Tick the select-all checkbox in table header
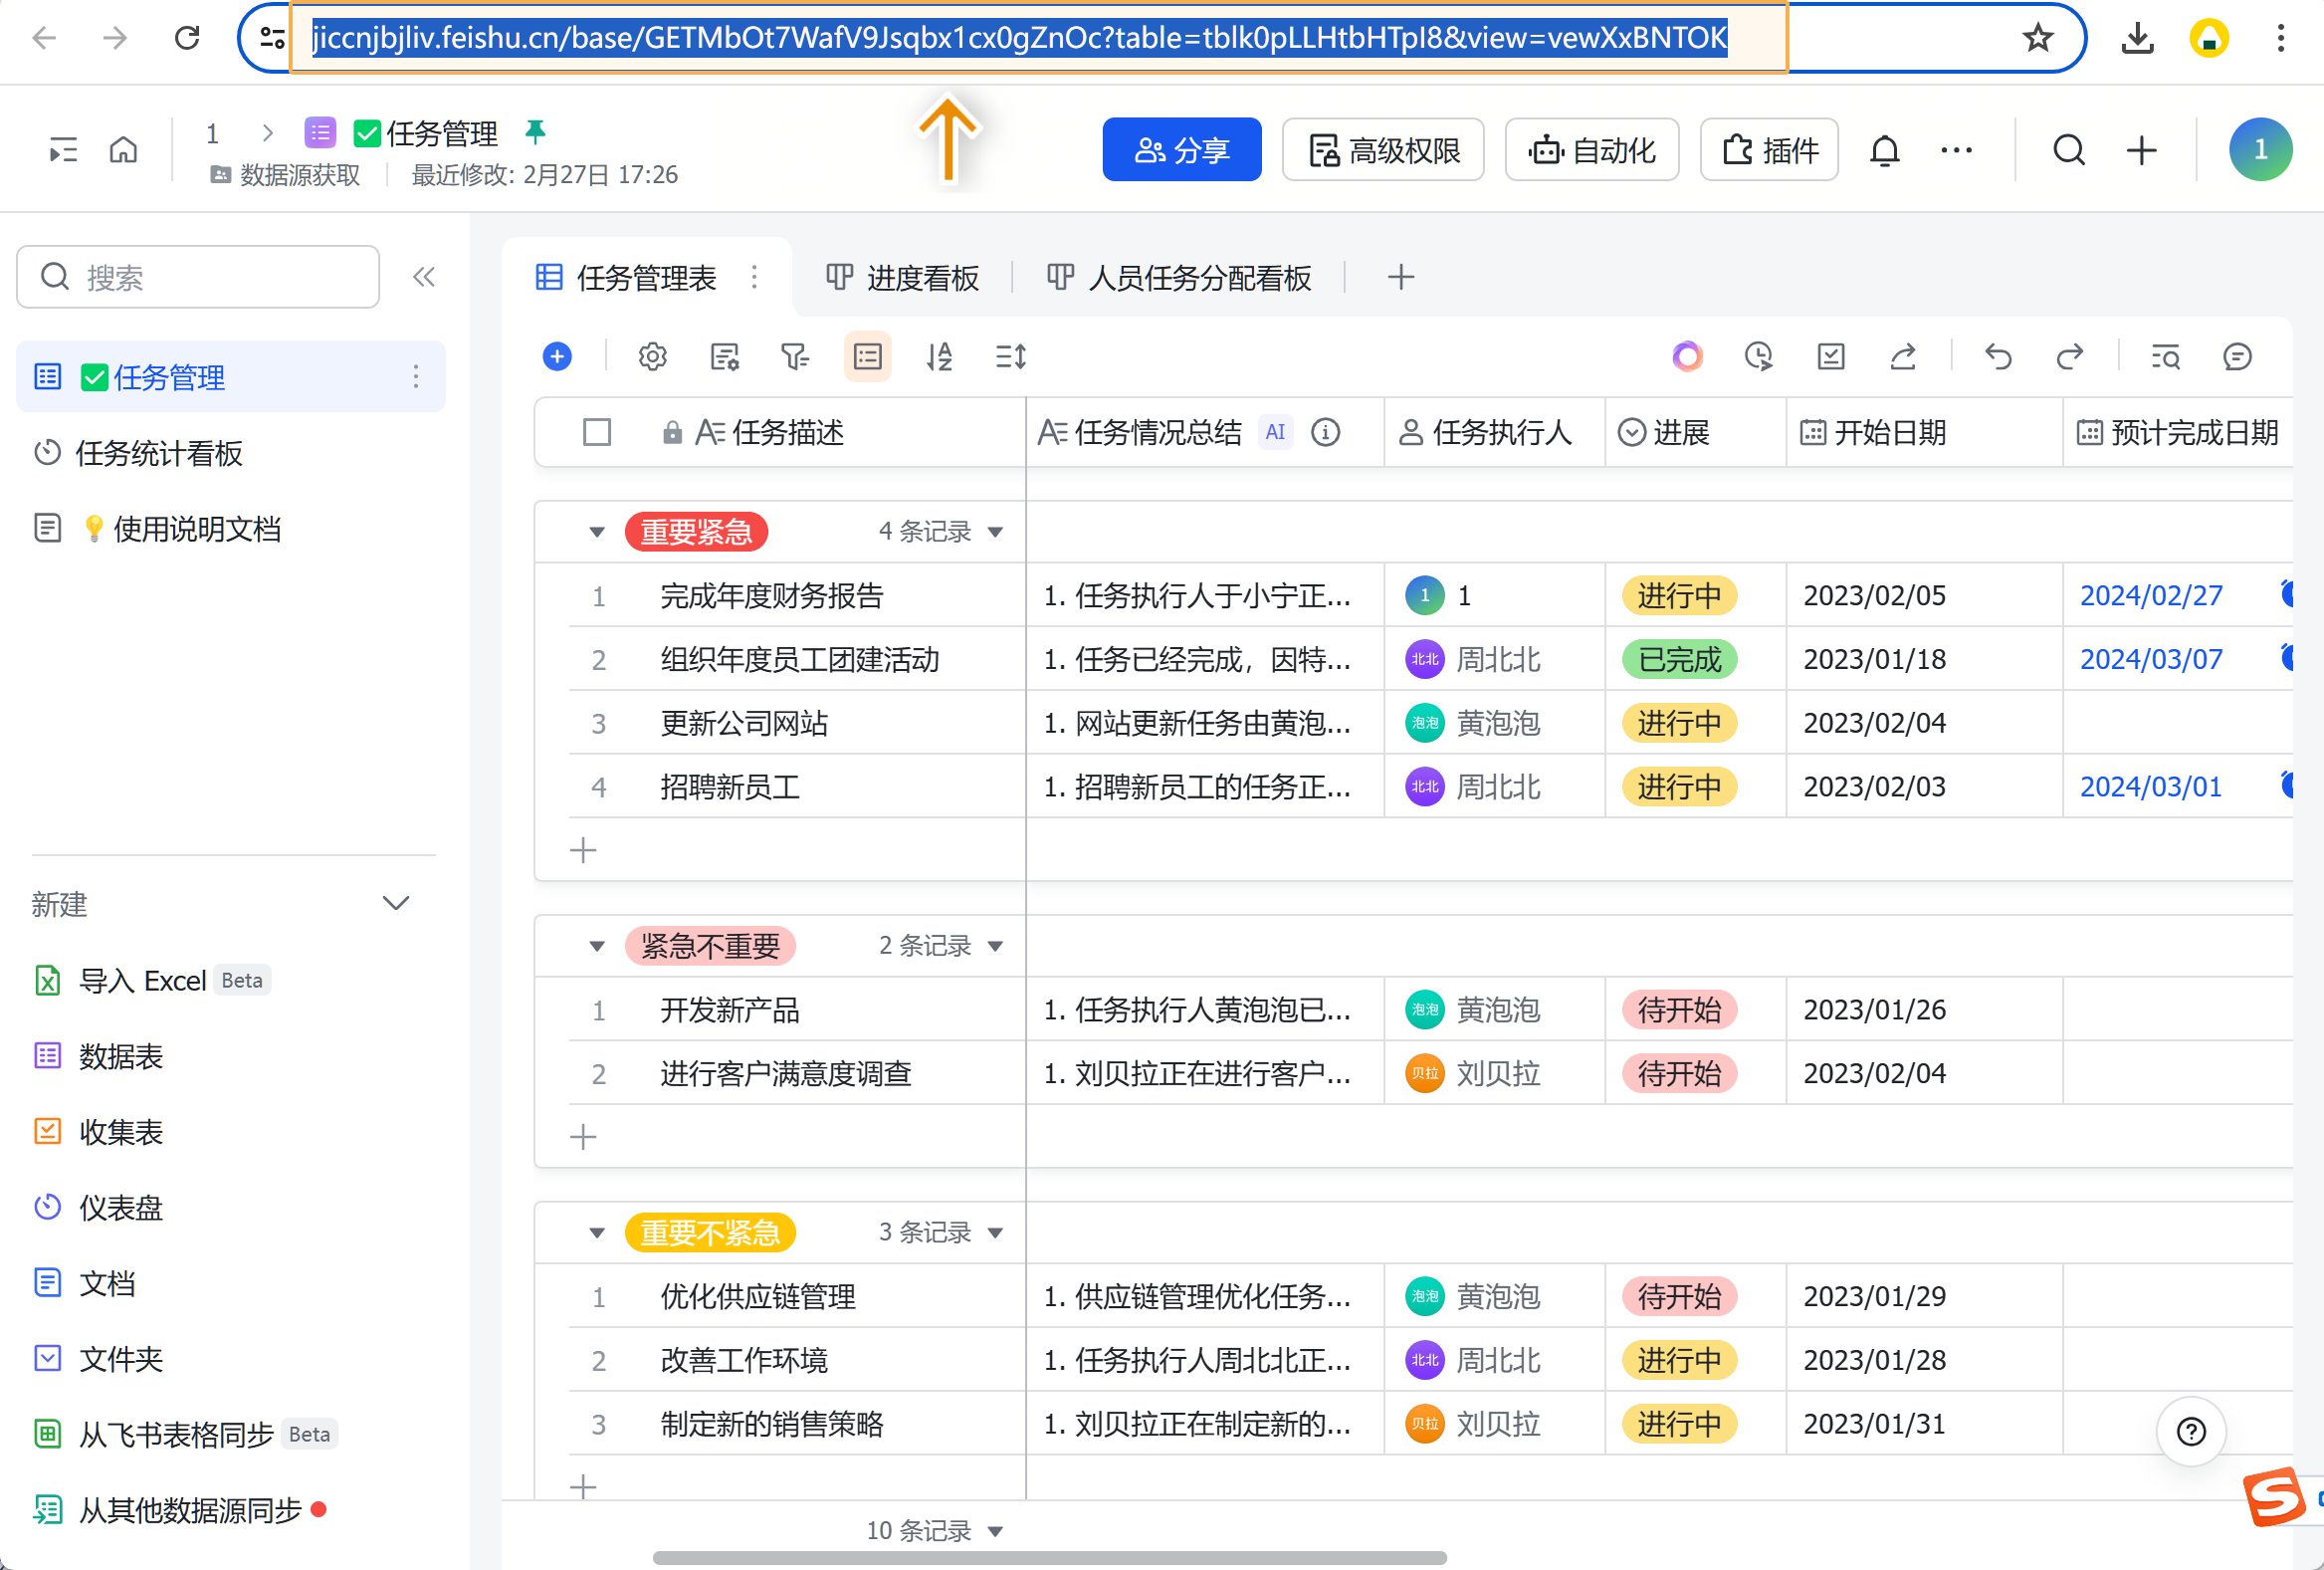 click(x=597, y=432)
